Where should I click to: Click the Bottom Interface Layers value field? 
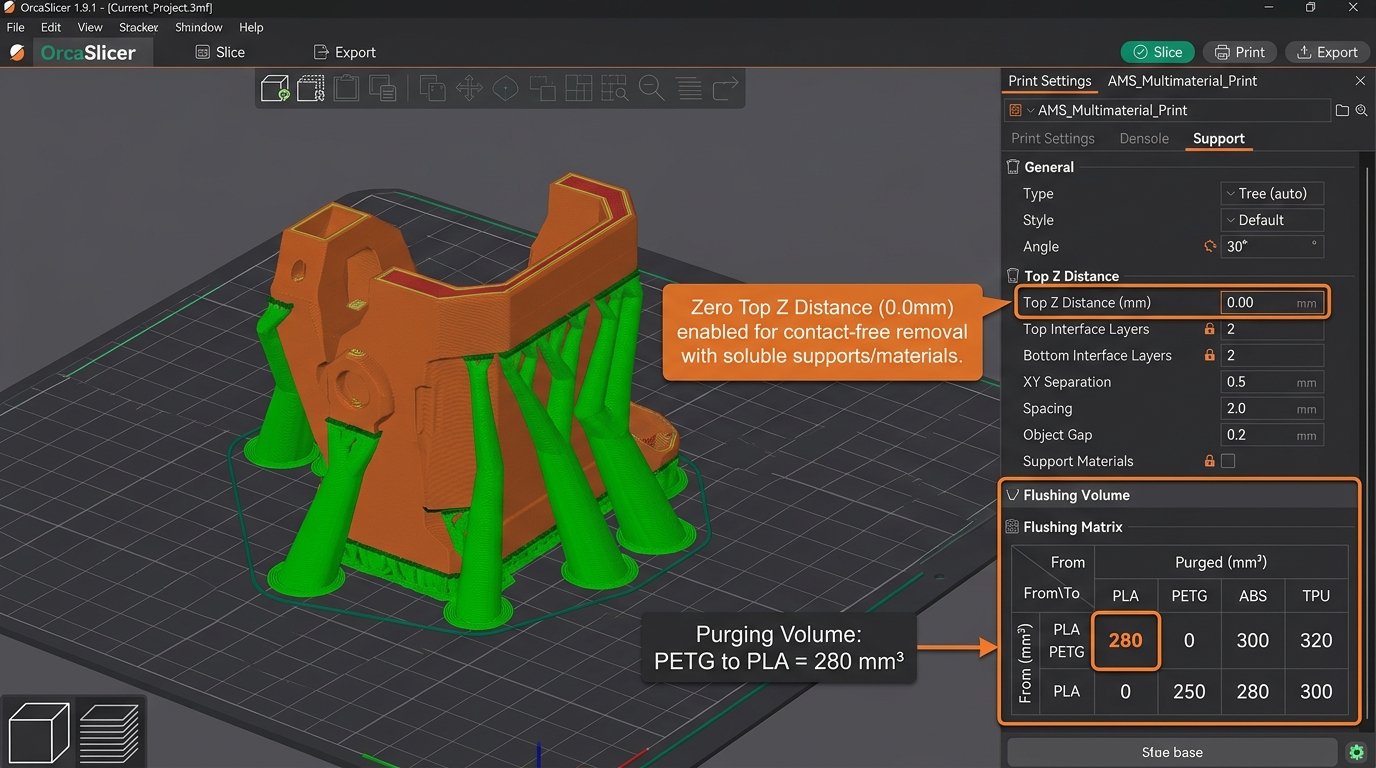[1272, 355]
